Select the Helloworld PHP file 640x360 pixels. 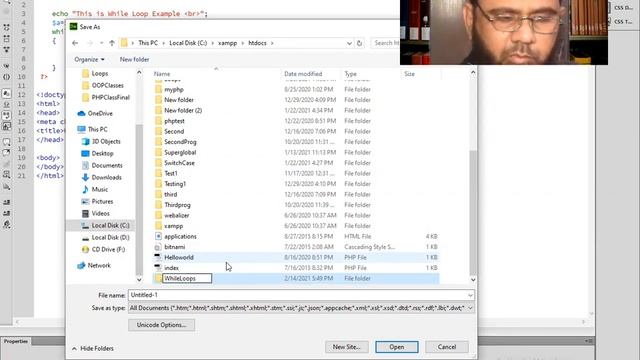296,258
